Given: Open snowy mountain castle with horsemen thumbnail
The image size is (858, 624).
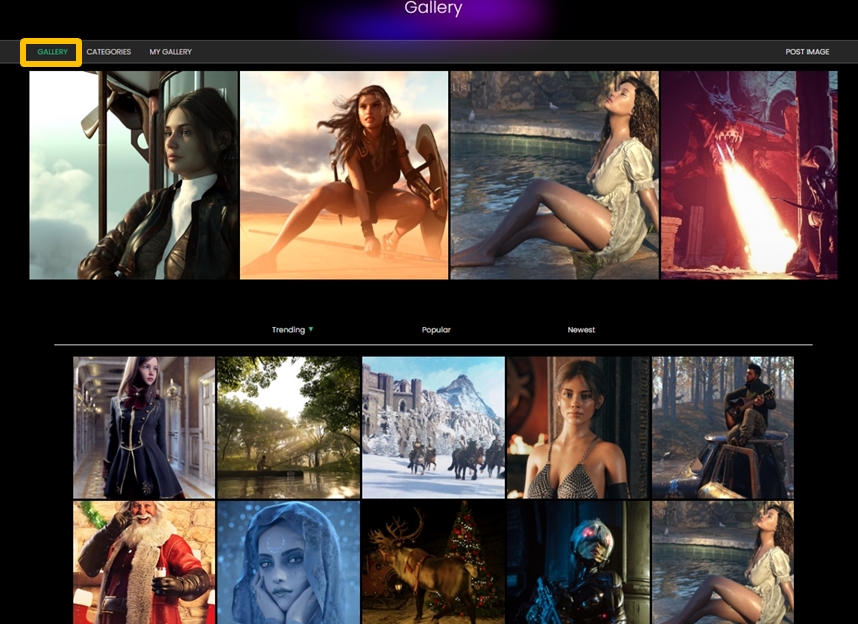Looking at the screenshot, I should (433, 427).
